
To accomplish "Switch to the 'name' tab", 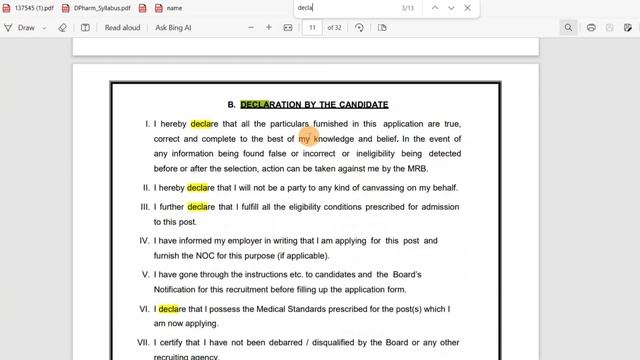I will pyautogui.click(x=169, y=8).
